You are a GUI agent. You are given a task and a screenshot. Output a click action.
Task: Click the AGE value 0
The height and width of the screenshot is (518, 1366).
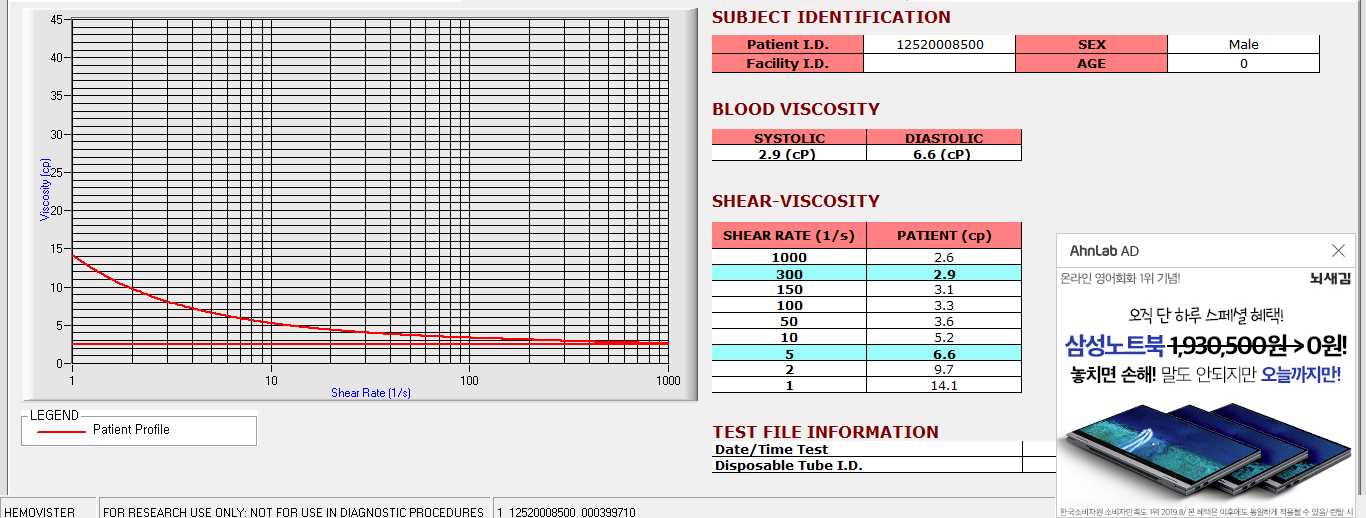click(x=1243, y=63)
